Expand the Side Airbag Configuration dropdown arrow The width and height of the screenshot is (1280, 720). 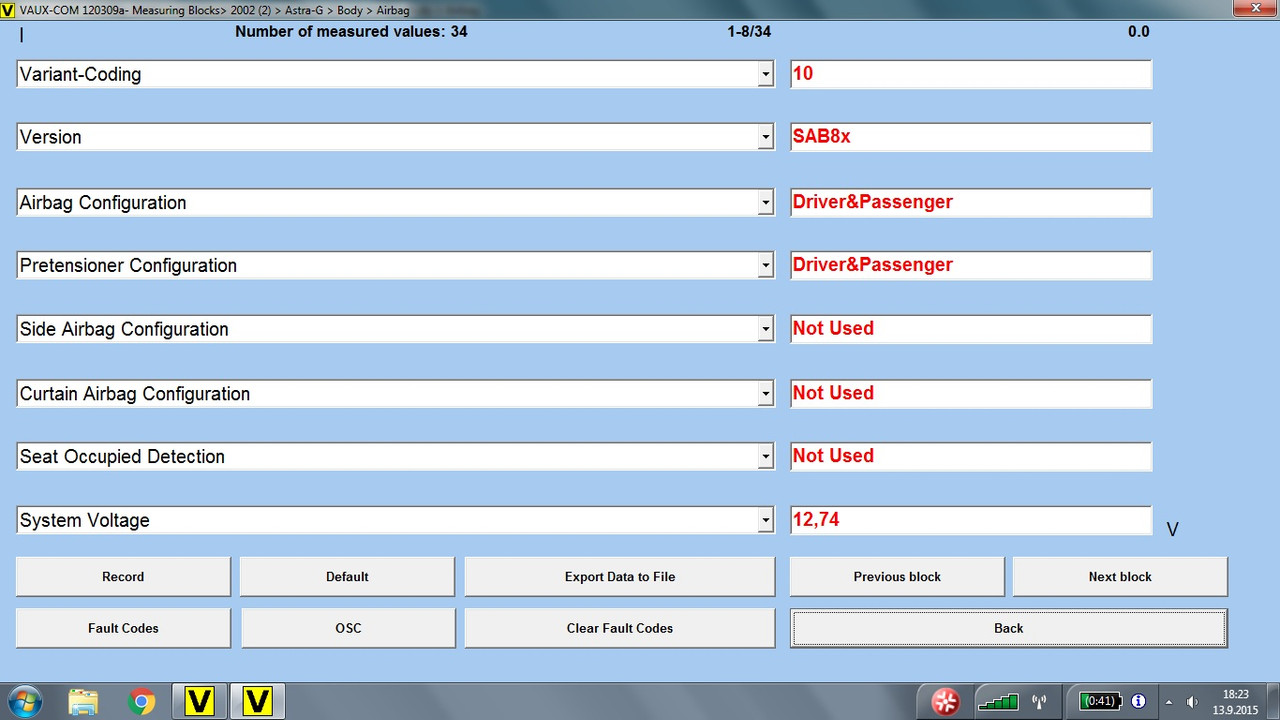tap(765, 329)
